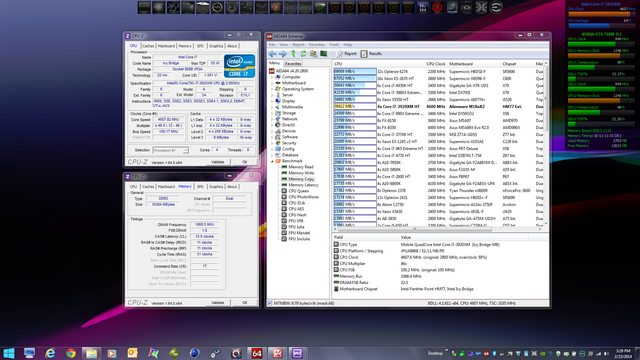Image resolution: width=640 pixels, height=360 pixels.
Task: Select the highlighted Core i7-3920XM HT row
Action: [438, 107]
